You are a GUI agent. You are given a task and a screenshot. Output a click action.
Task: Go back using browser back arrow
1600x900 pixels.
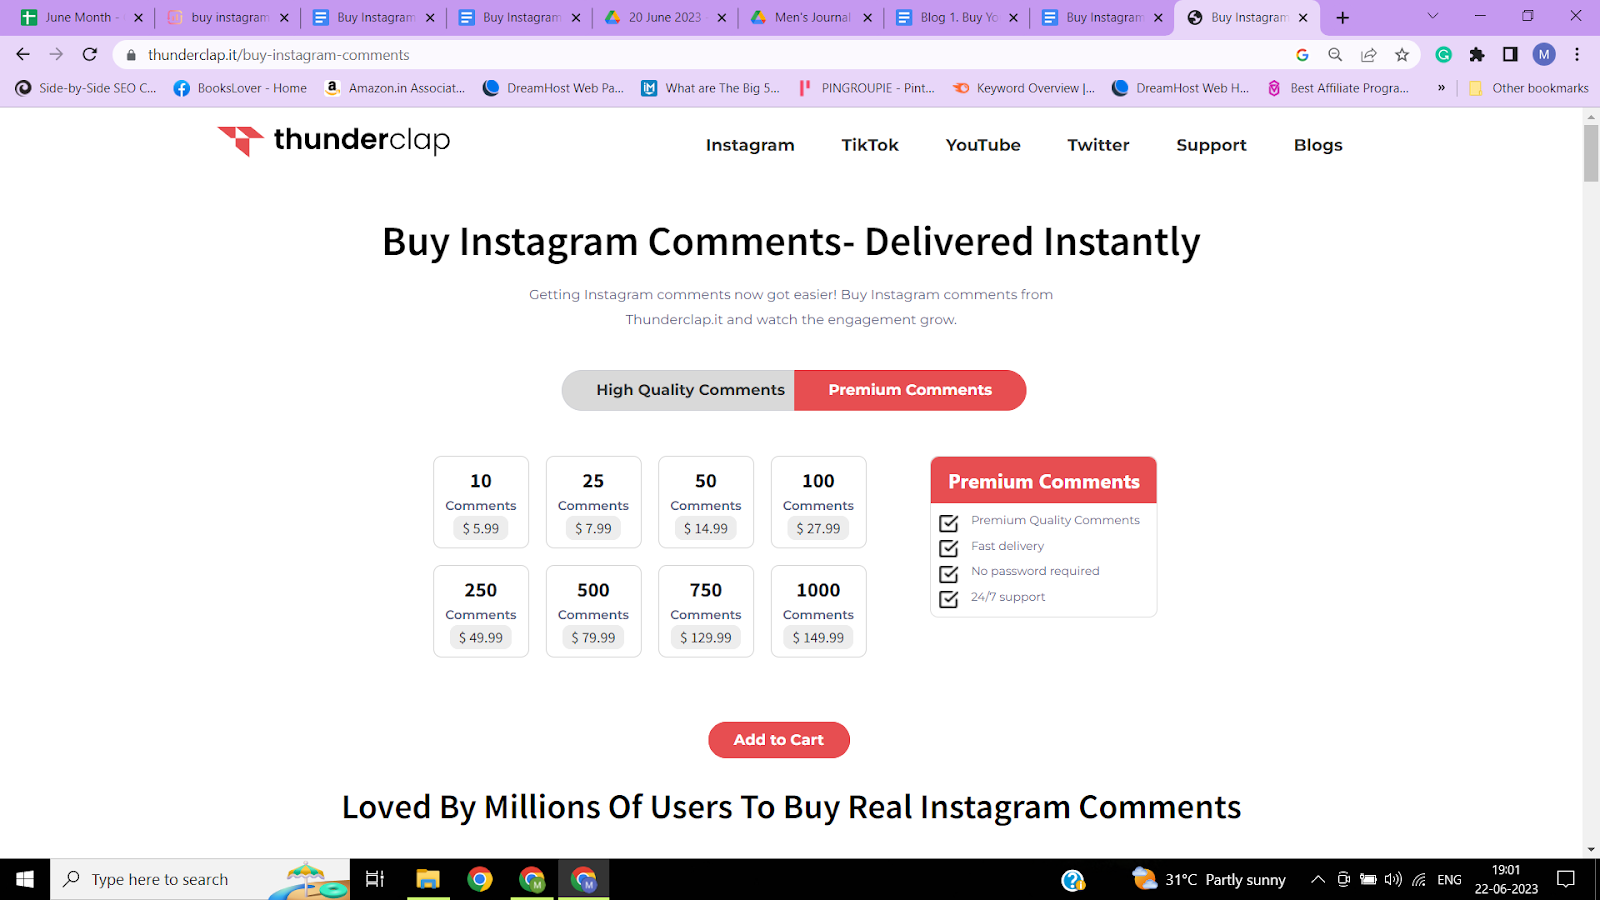tap(23, 55)
